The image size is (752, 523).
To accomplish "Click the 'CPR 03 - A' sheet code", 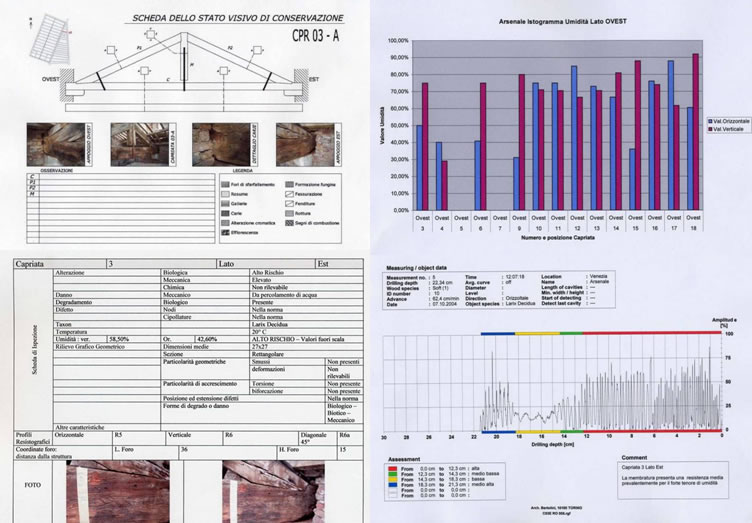I will 315,36.
